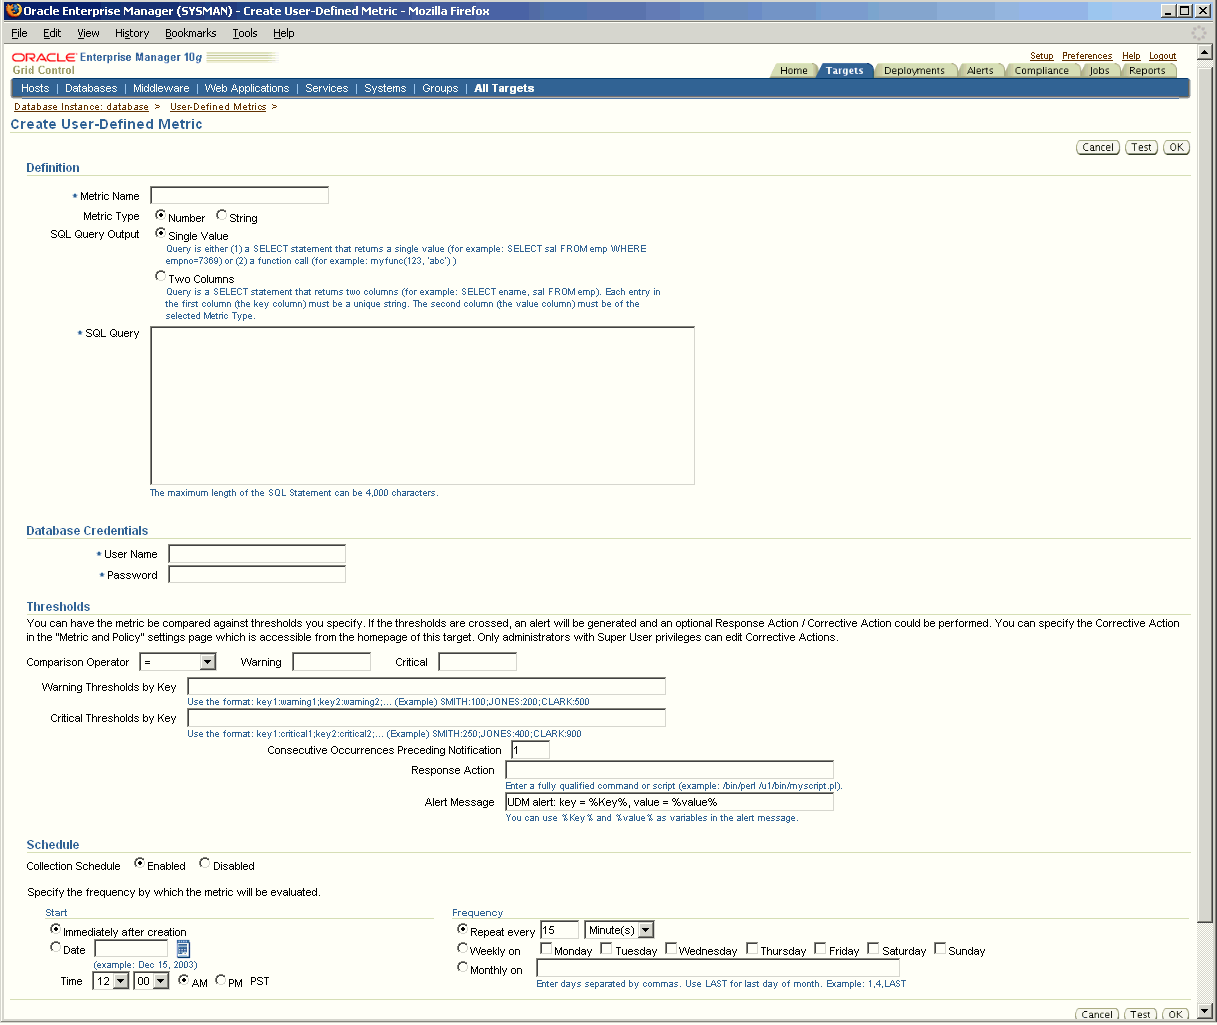Open the date picker calendar icon

[x=183, y=948]
